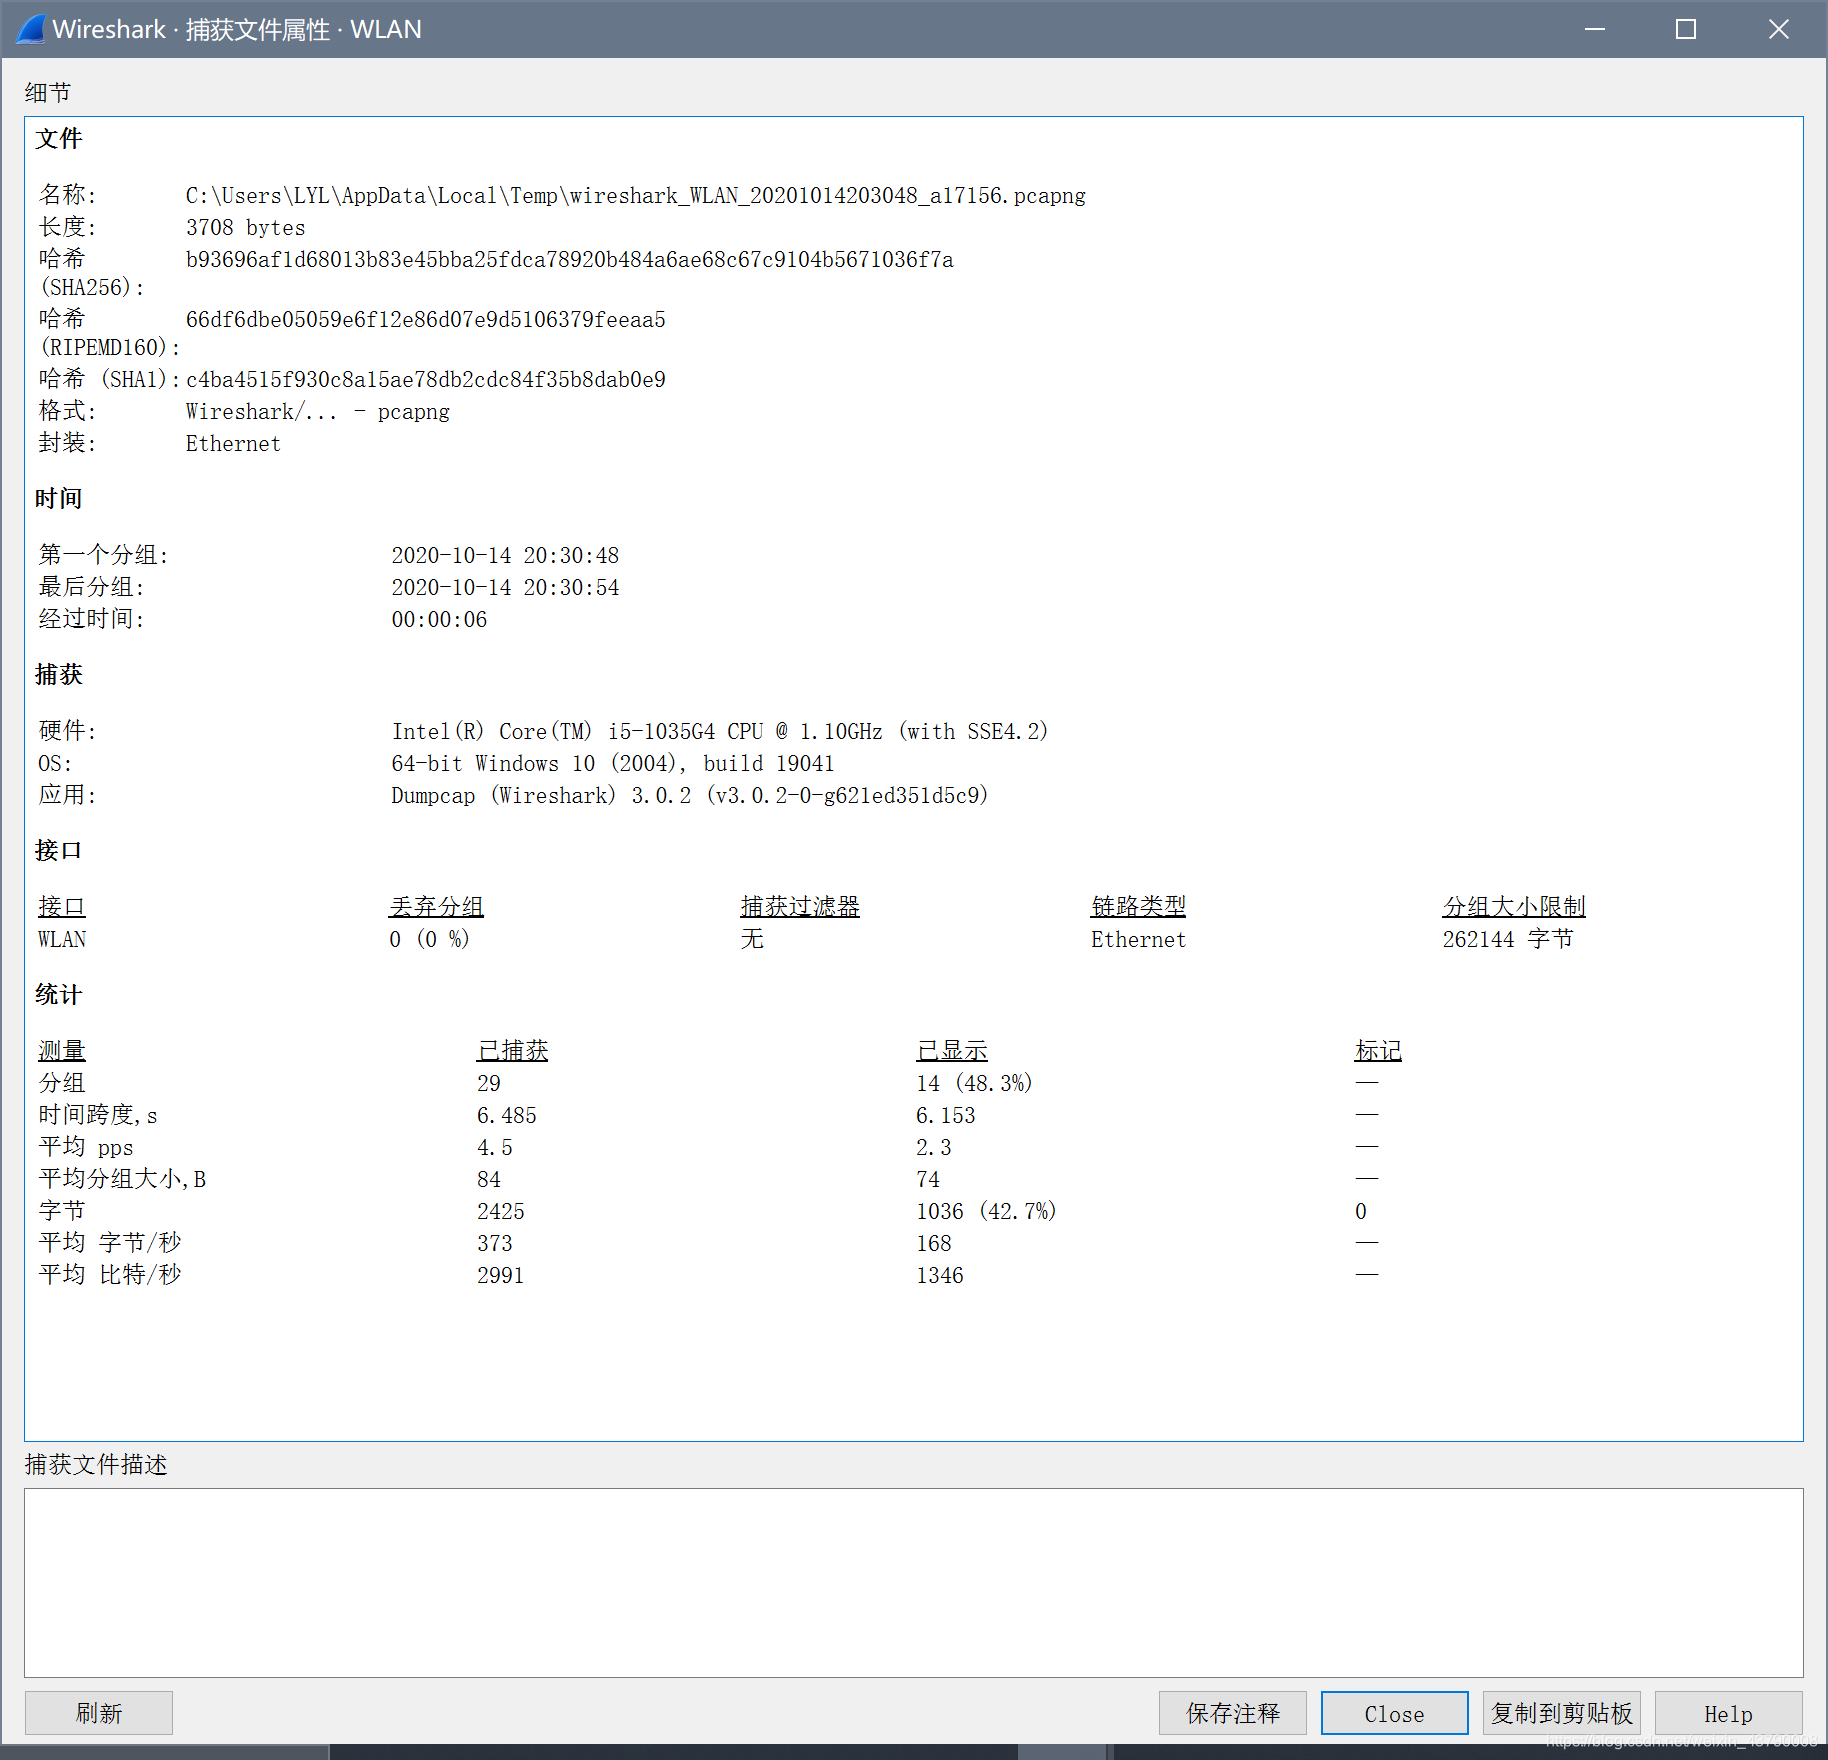This screenshot has height=1760, width=1828.
Task: Click the 测量 measurement column header
Action: [62, 1050]
